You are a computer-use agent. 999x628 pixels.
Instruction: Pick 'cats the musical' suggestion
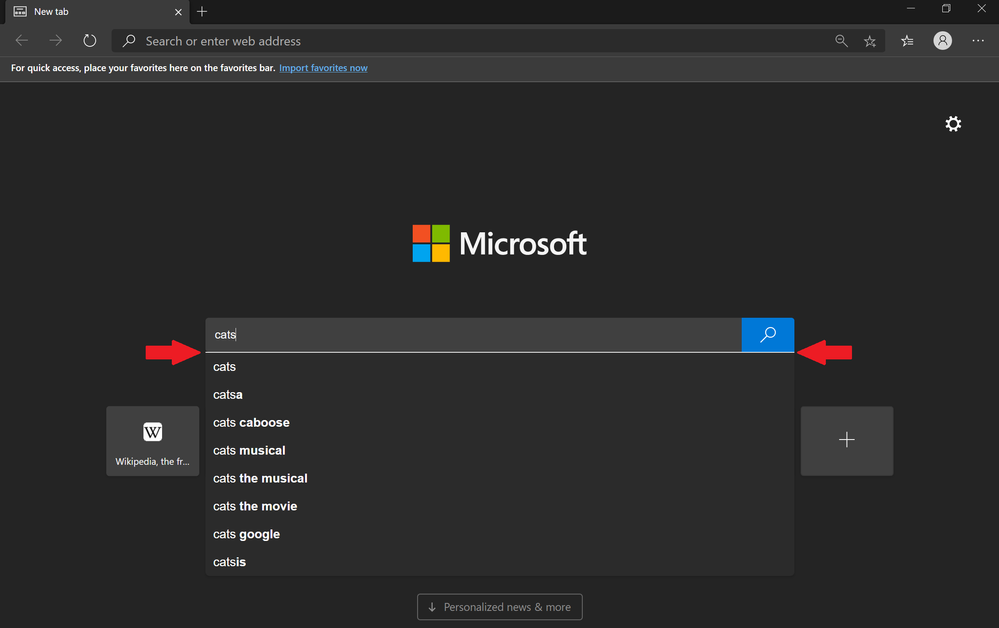[500, 478]
